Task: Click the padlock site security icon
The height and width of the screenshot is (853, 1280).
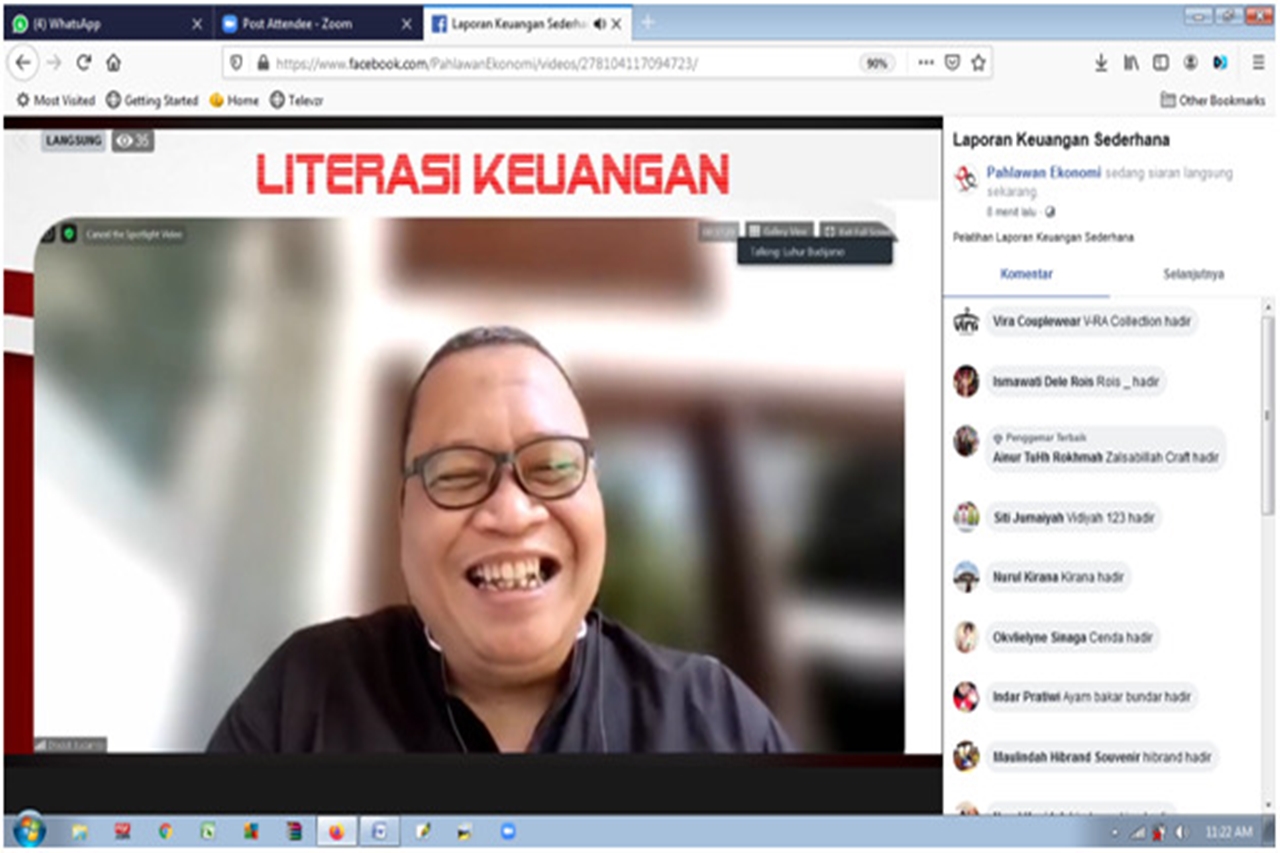Action: coord(263,62)
